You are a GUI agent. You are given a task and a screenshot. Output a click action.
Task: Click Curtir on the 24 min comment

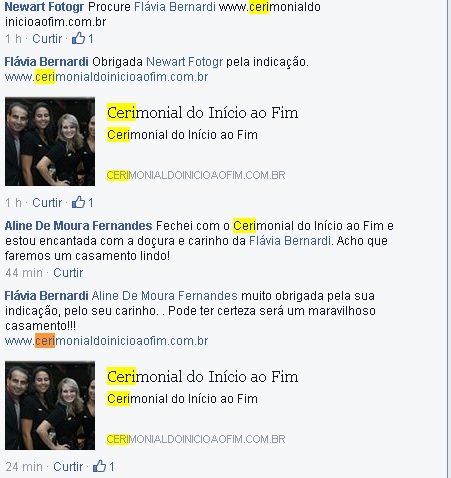(x=68, y=466)
